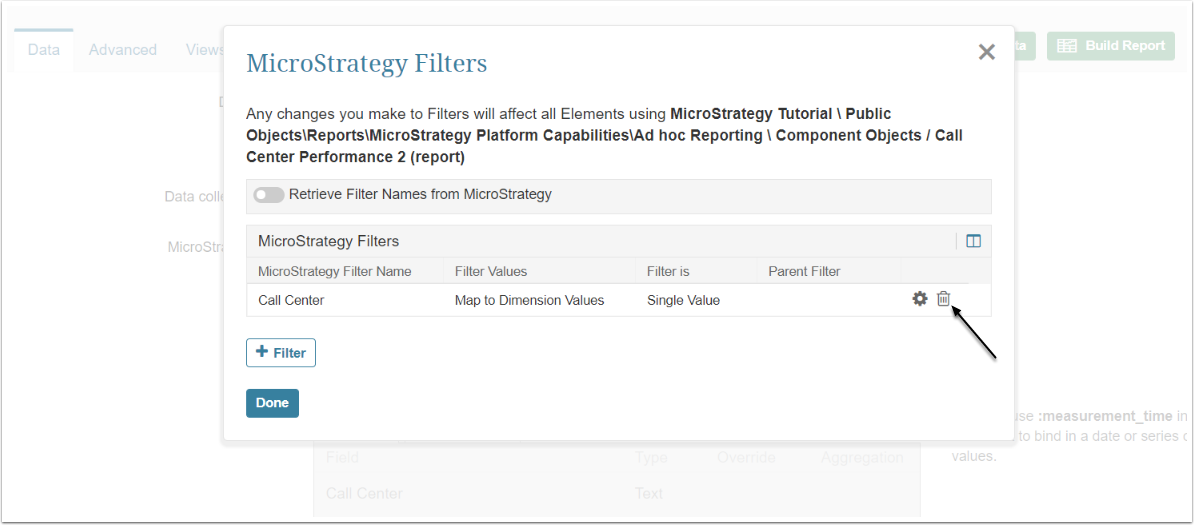Screen dimensions: 1194x525
Task: Click the table icon on Build Report
Action: (x=1067, y=46)
